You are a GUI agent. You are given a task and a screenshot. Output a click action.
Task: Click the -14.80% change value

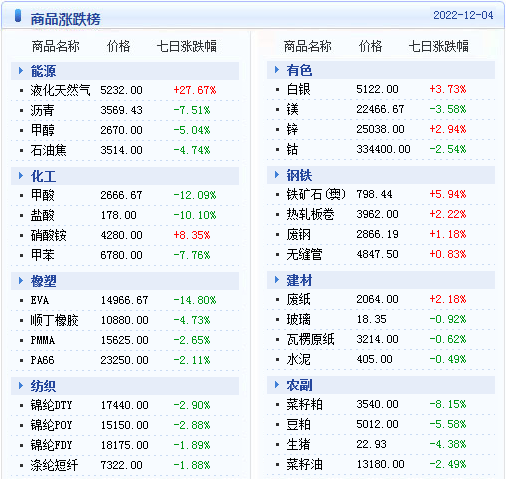195,300
